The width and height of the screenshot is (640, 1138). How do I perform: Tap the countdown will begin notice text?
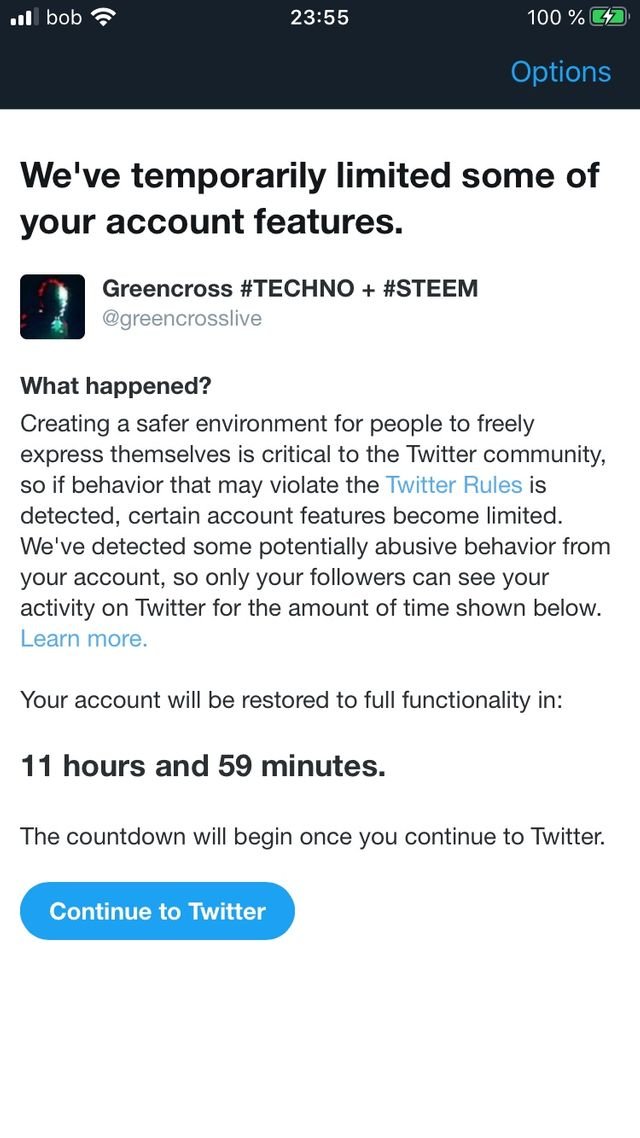(x=313, y=836)
